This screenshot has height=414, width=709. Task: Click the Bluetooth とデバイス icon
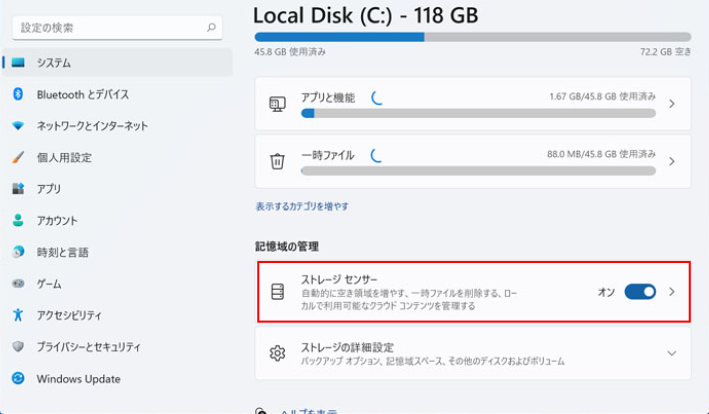18,94
